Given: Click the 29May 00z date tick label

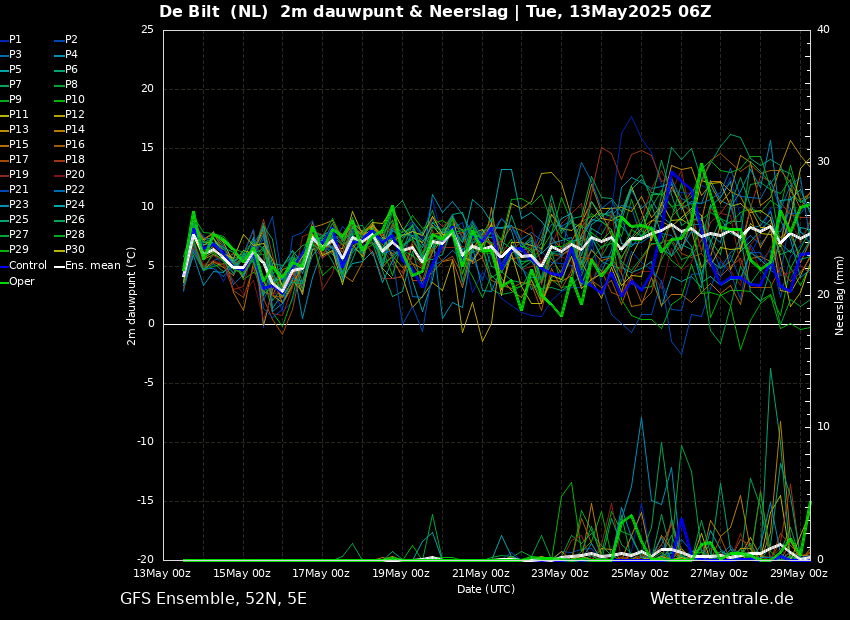Looking at the screenshot, I should (x=798, y=574).
